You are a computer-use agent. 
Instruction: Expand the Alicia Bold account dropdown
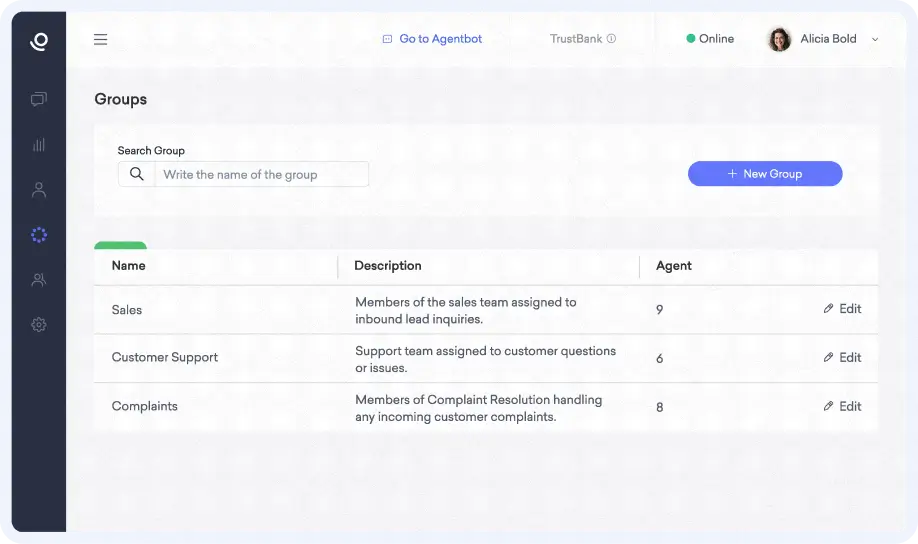click(875, 40)
